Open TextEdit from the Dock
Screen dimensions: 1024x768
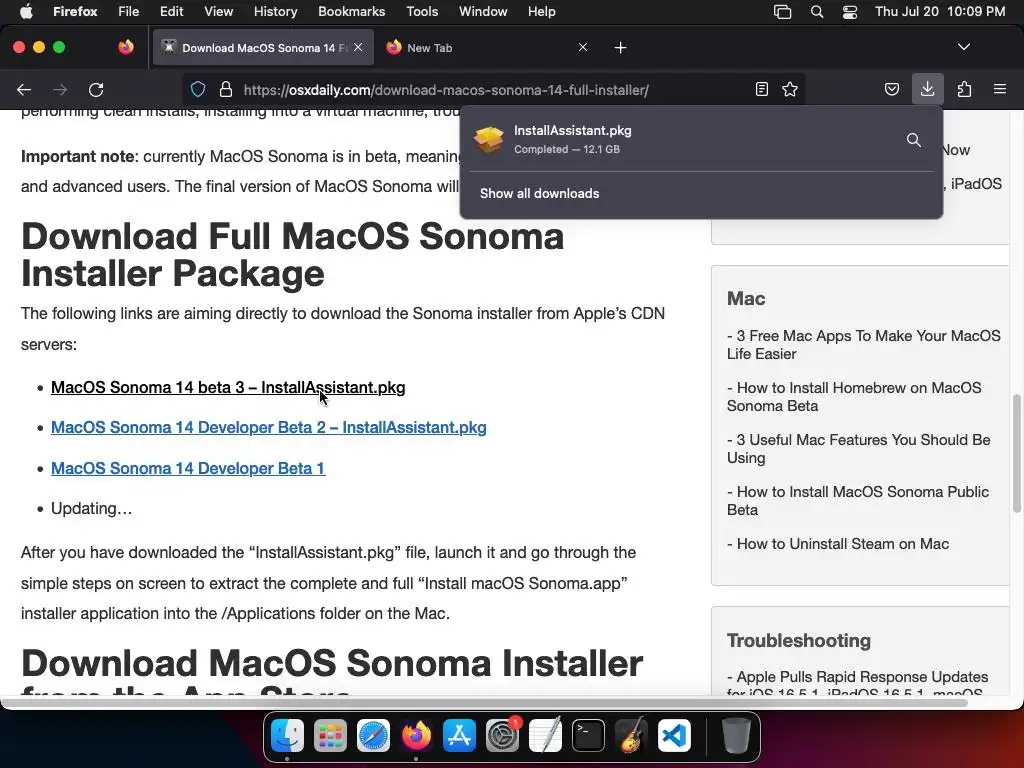[x=545, y=736]
